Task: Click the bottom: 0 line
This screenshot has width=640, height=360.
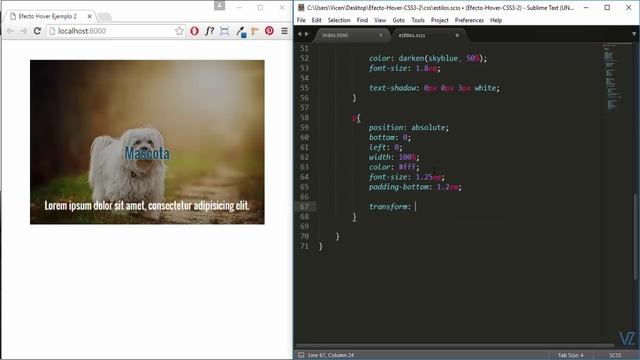Action: point(389,137)
